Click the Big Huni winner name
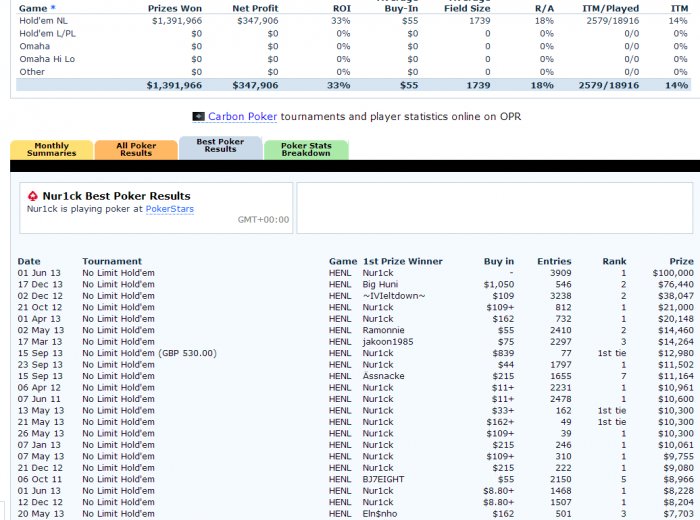Viewport: 700px width, 520px height. pyautogui.click(x=380, y=284)
